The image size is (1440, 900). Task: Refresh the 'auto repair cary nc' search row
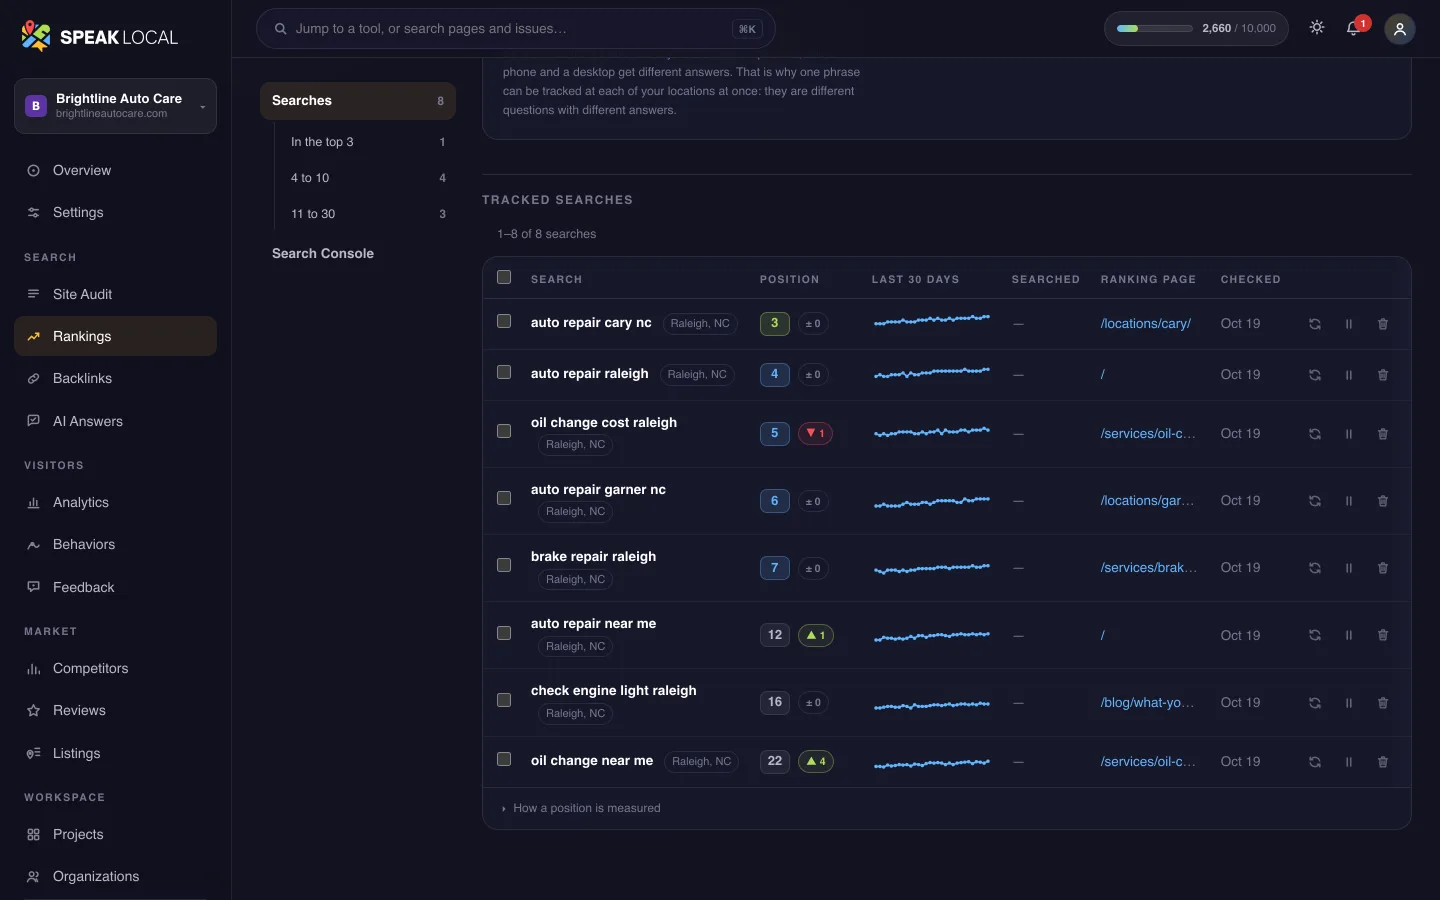1315,324
